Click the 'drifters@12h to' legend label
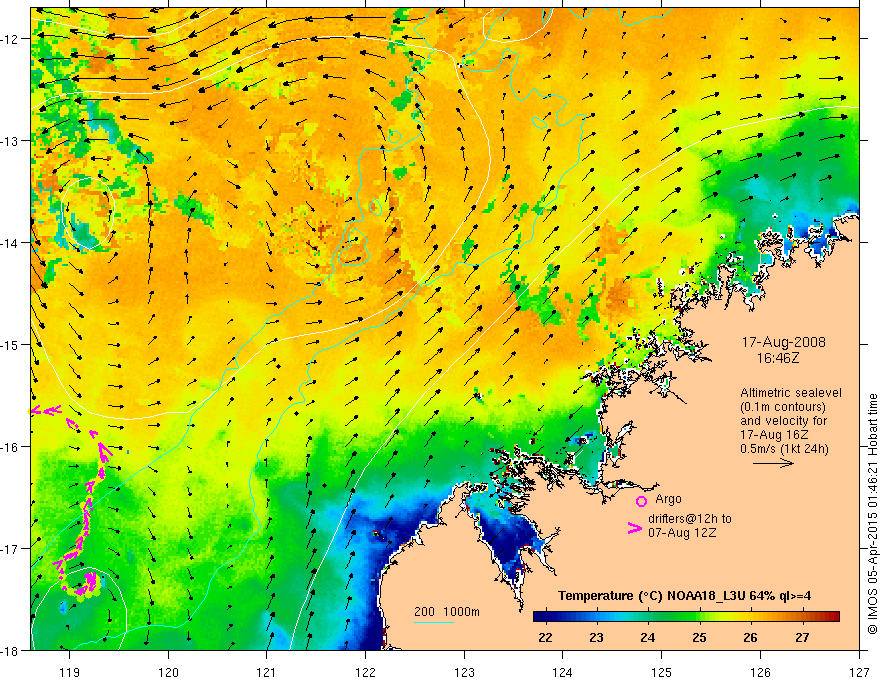 (x=690, y=518)
